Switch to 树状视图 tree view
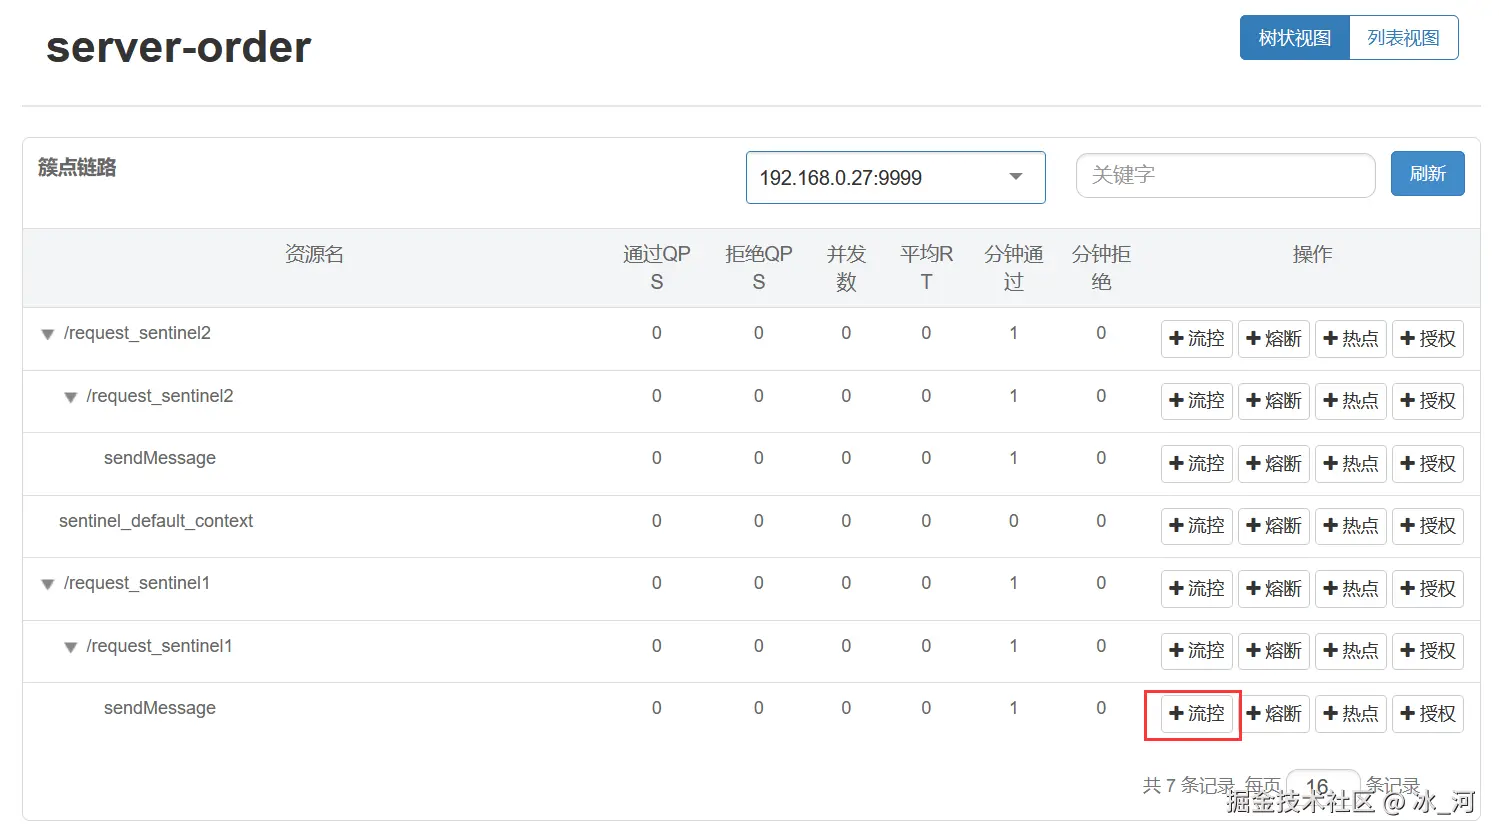1499x839 pixels. pyautogui.click(x=1294, y=38)
